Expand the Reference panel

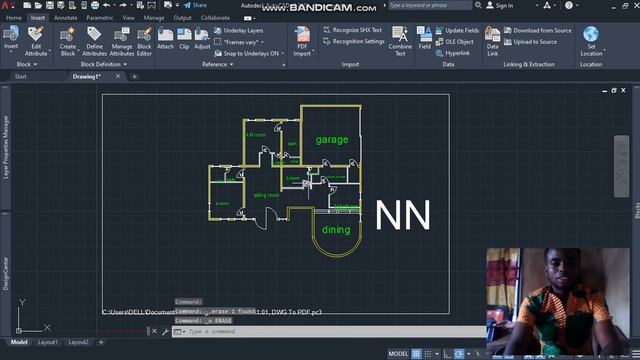tap(218, 64)
